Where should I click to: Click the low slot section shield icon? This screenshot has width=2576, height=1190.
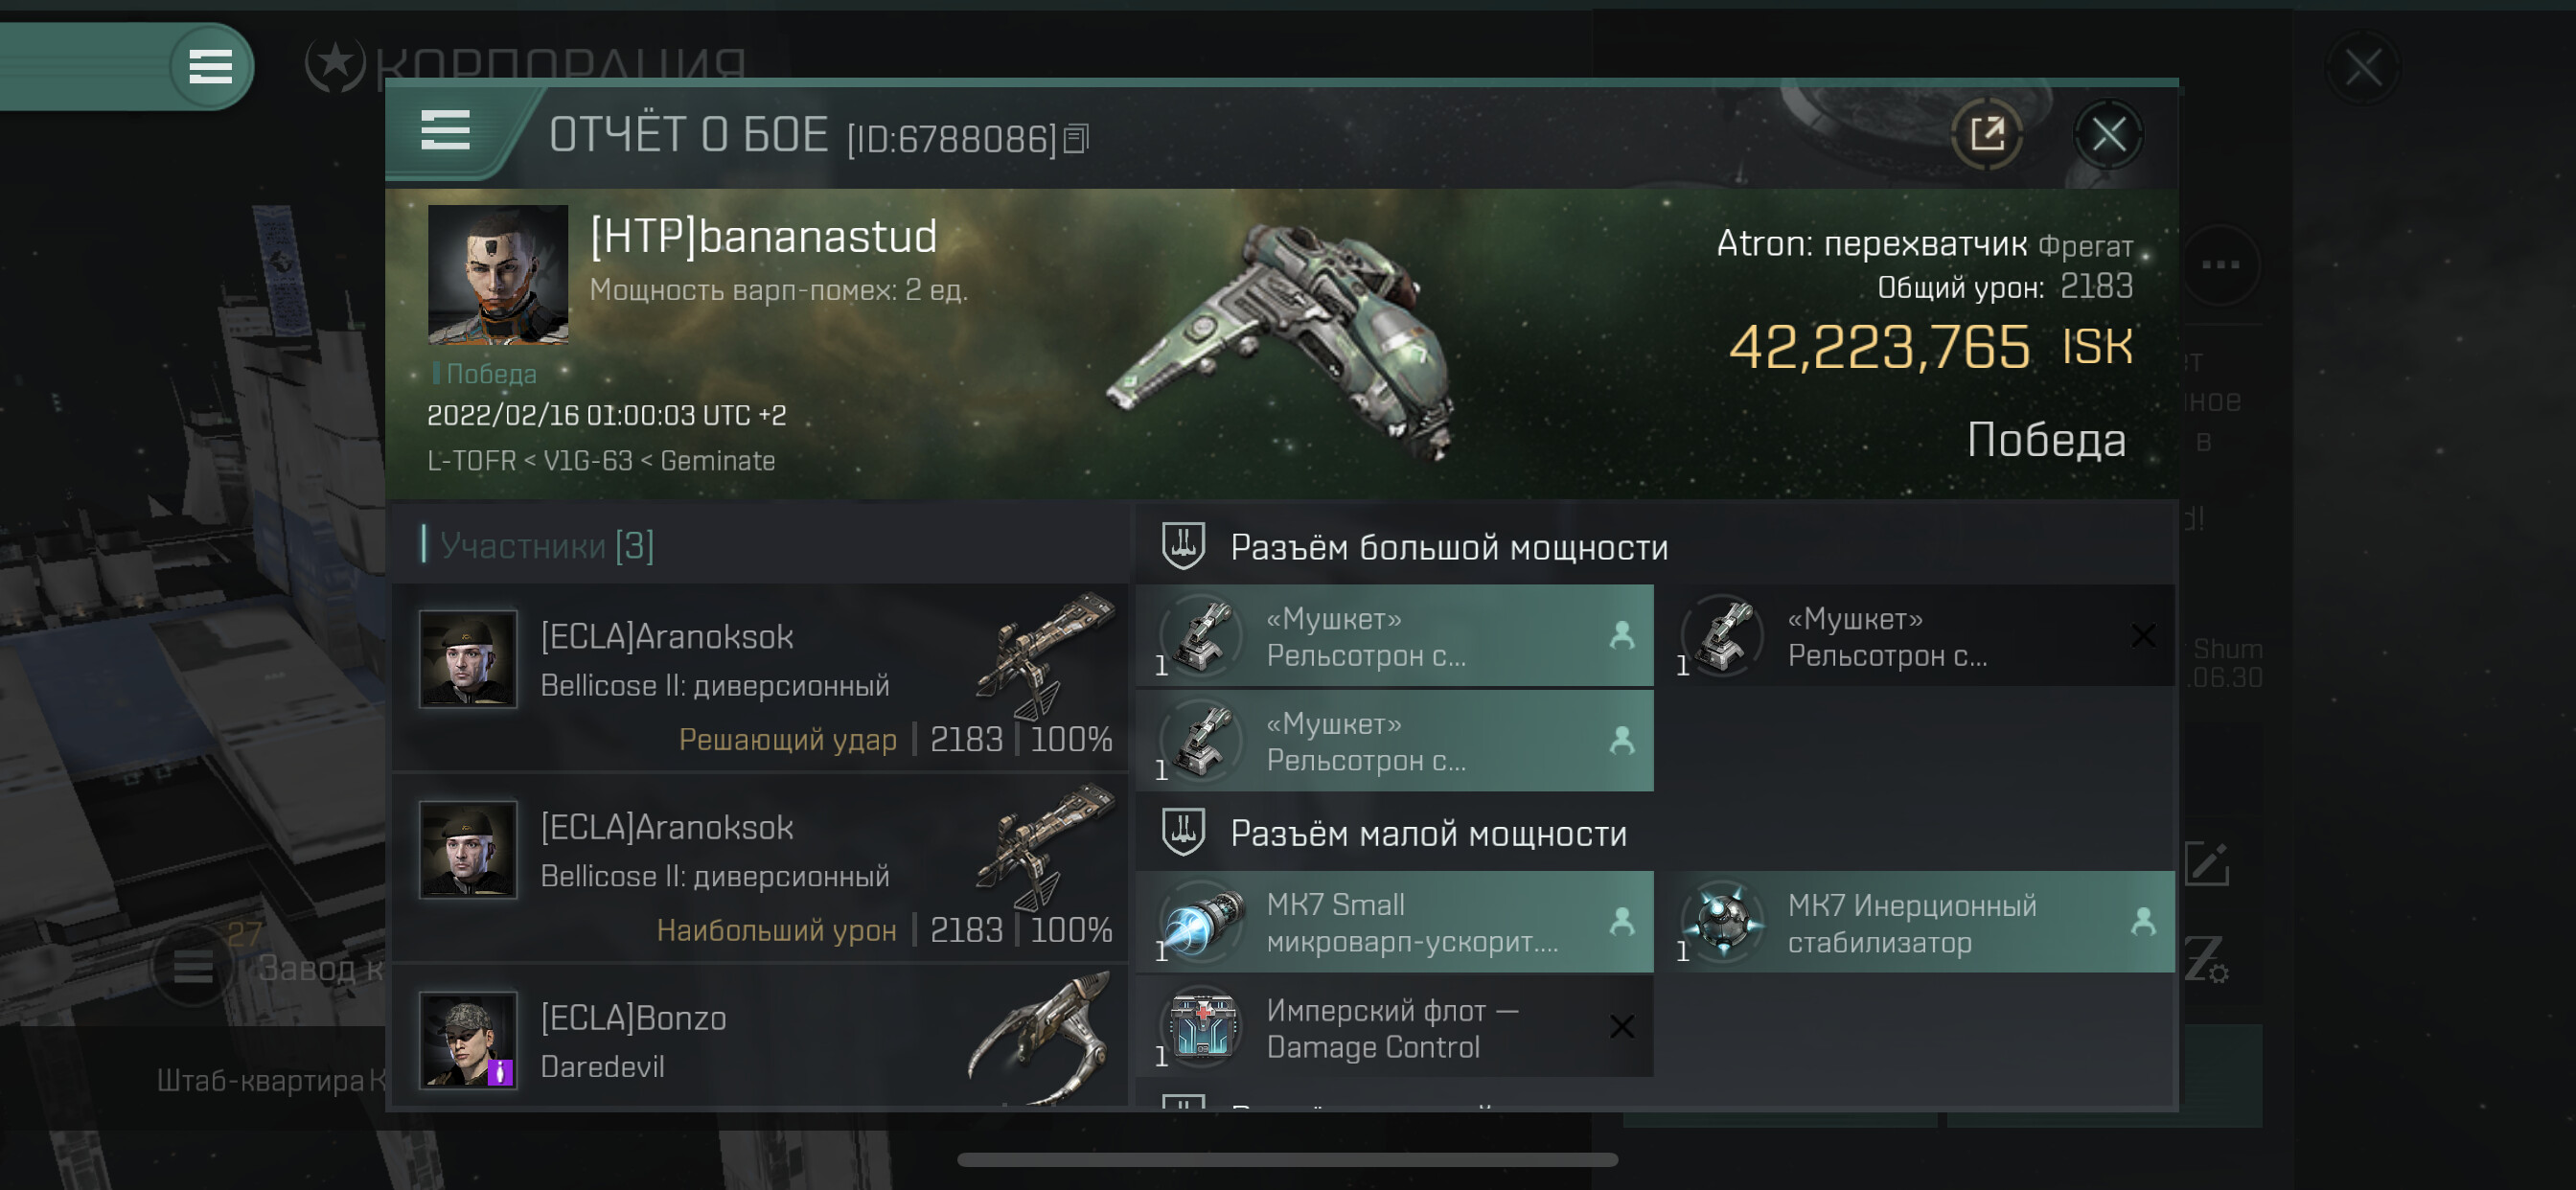(x=1183, y=832)
